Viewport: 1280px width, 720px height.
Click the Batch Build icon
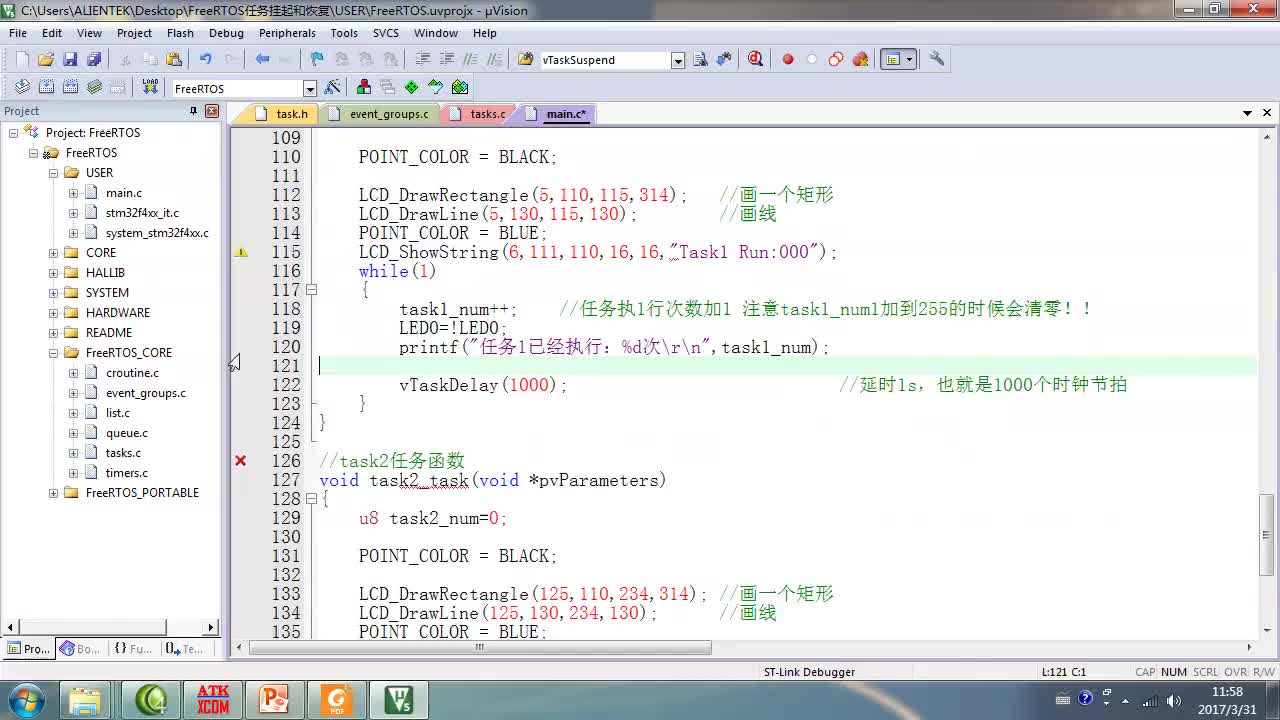[x=94, y=88]
